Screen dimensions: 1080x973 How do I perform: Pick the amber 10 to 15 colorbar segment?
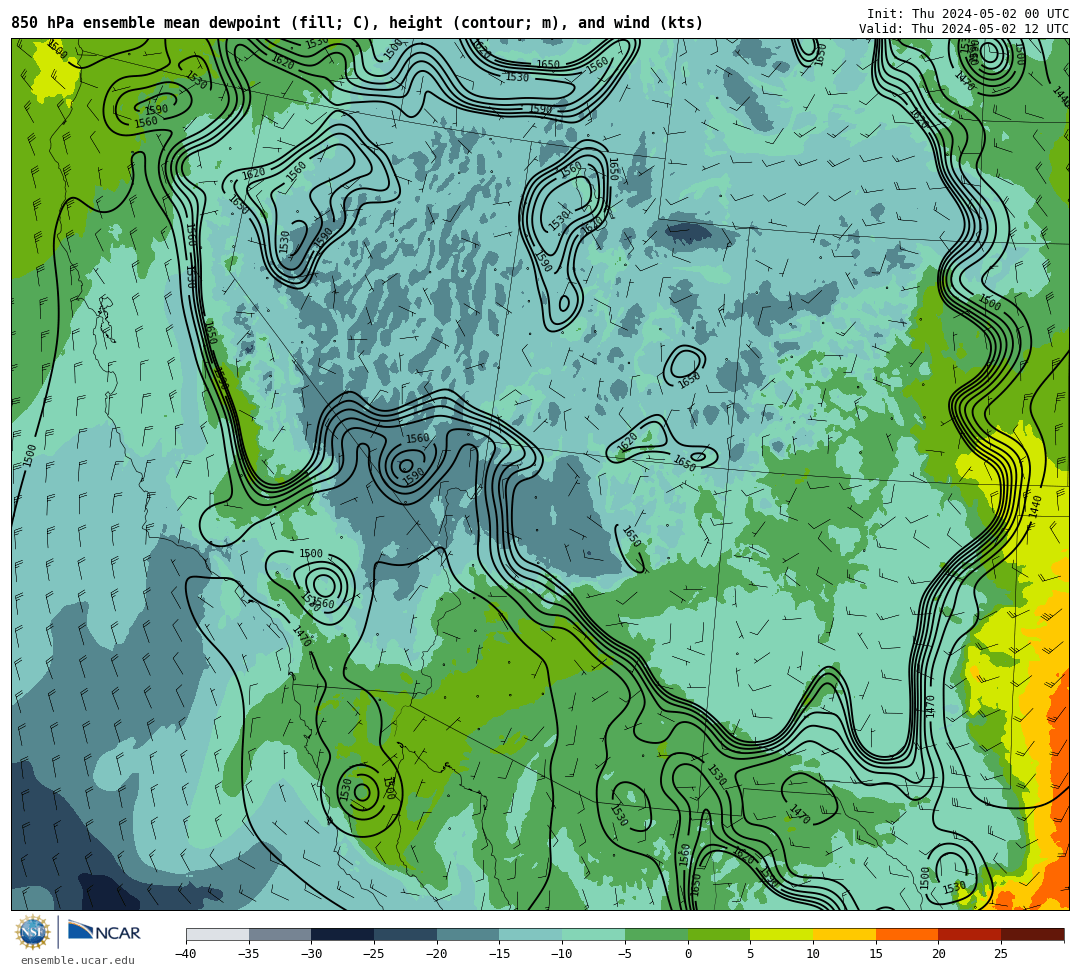tap(844, 934)
